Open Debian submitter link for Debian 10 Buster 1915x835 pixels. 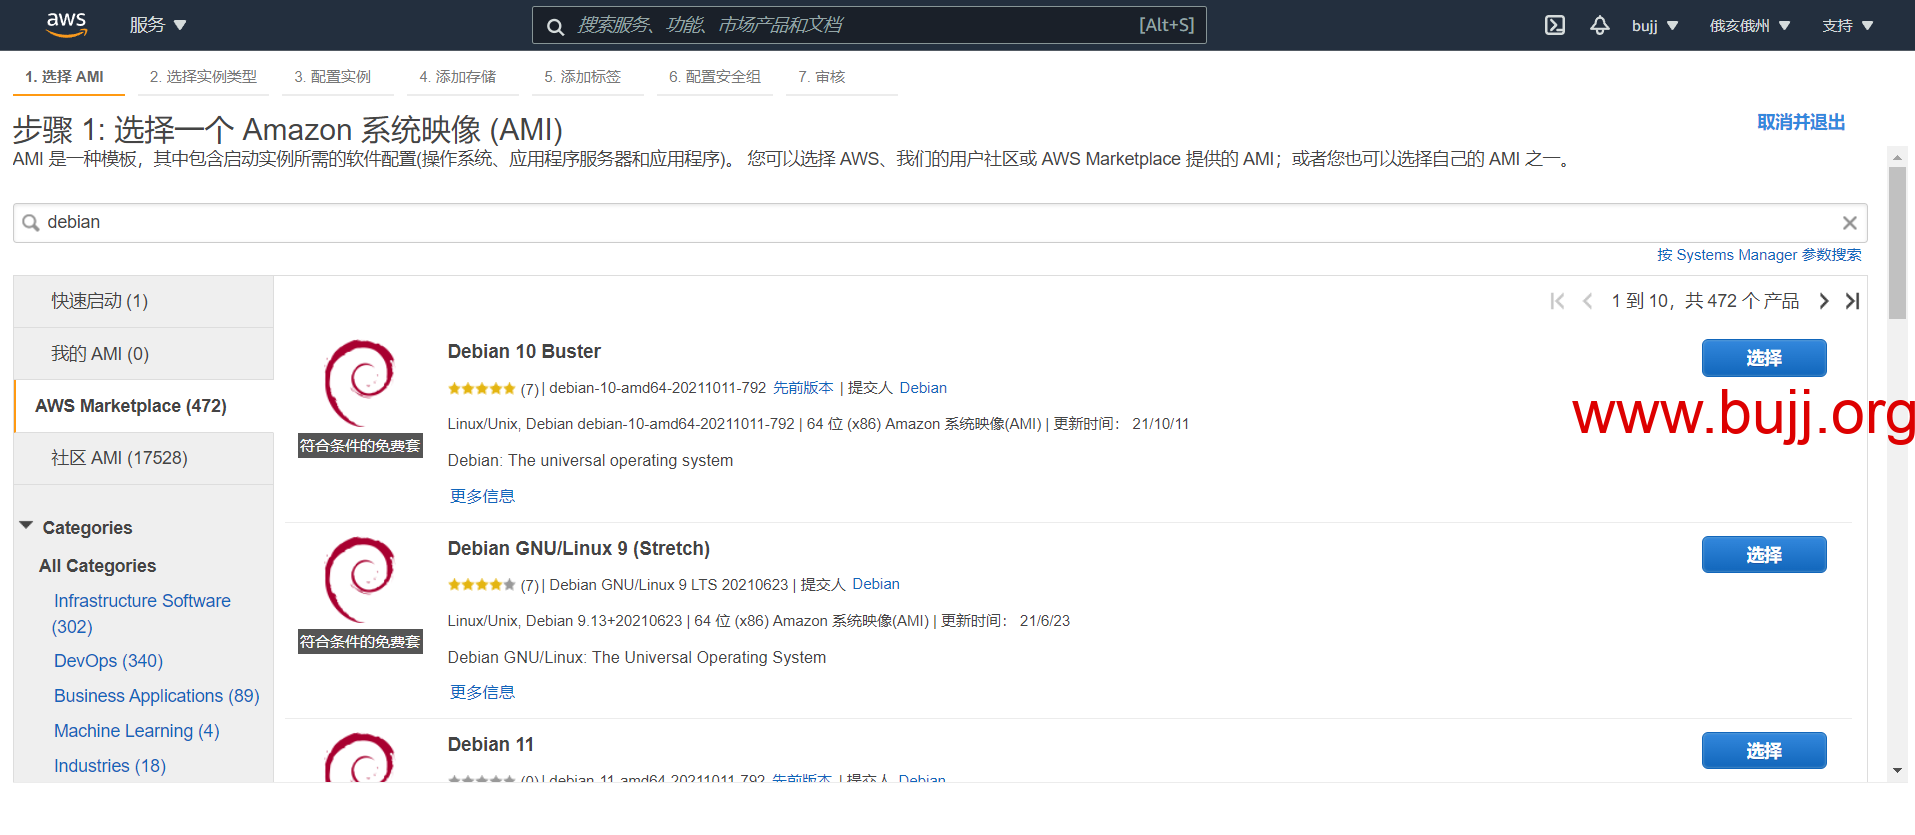tap(923, 388)
